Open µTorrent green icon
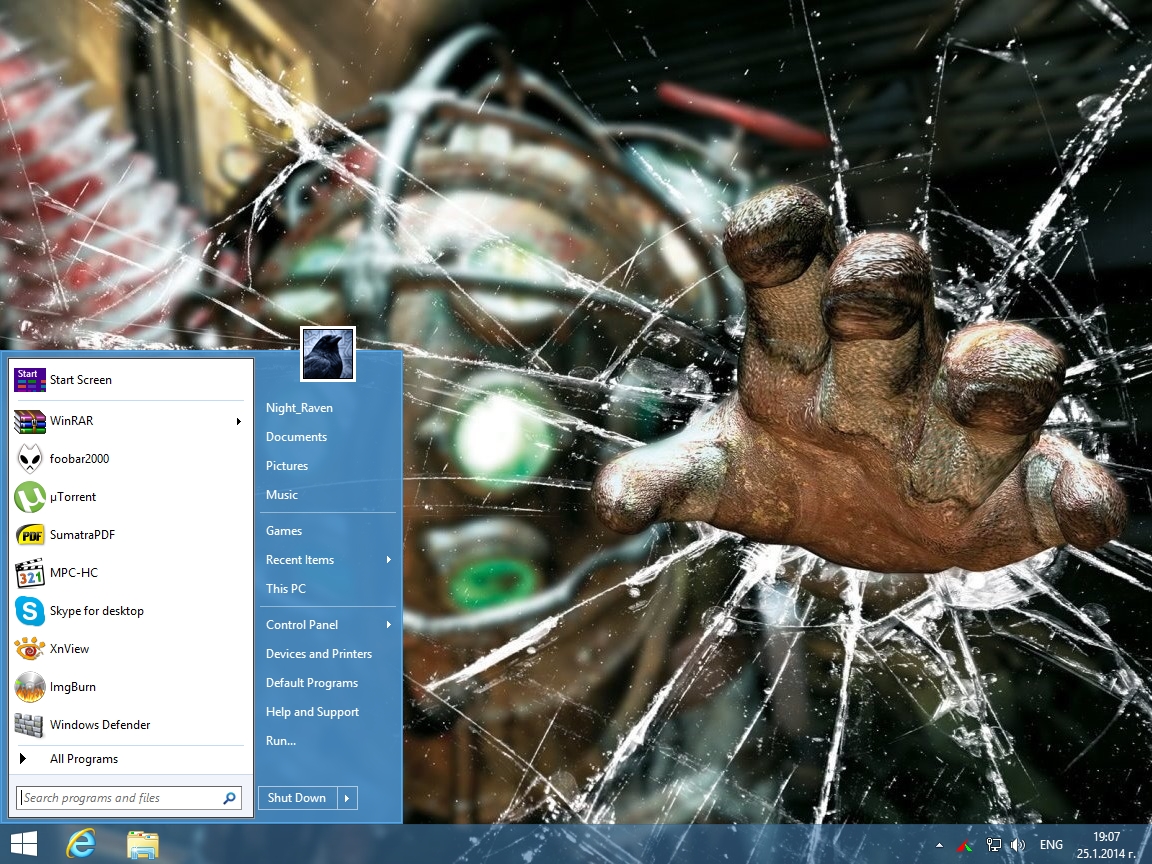Image resolution: width=1152 pixels, height=864 pixels. click(x=30, y=497)
